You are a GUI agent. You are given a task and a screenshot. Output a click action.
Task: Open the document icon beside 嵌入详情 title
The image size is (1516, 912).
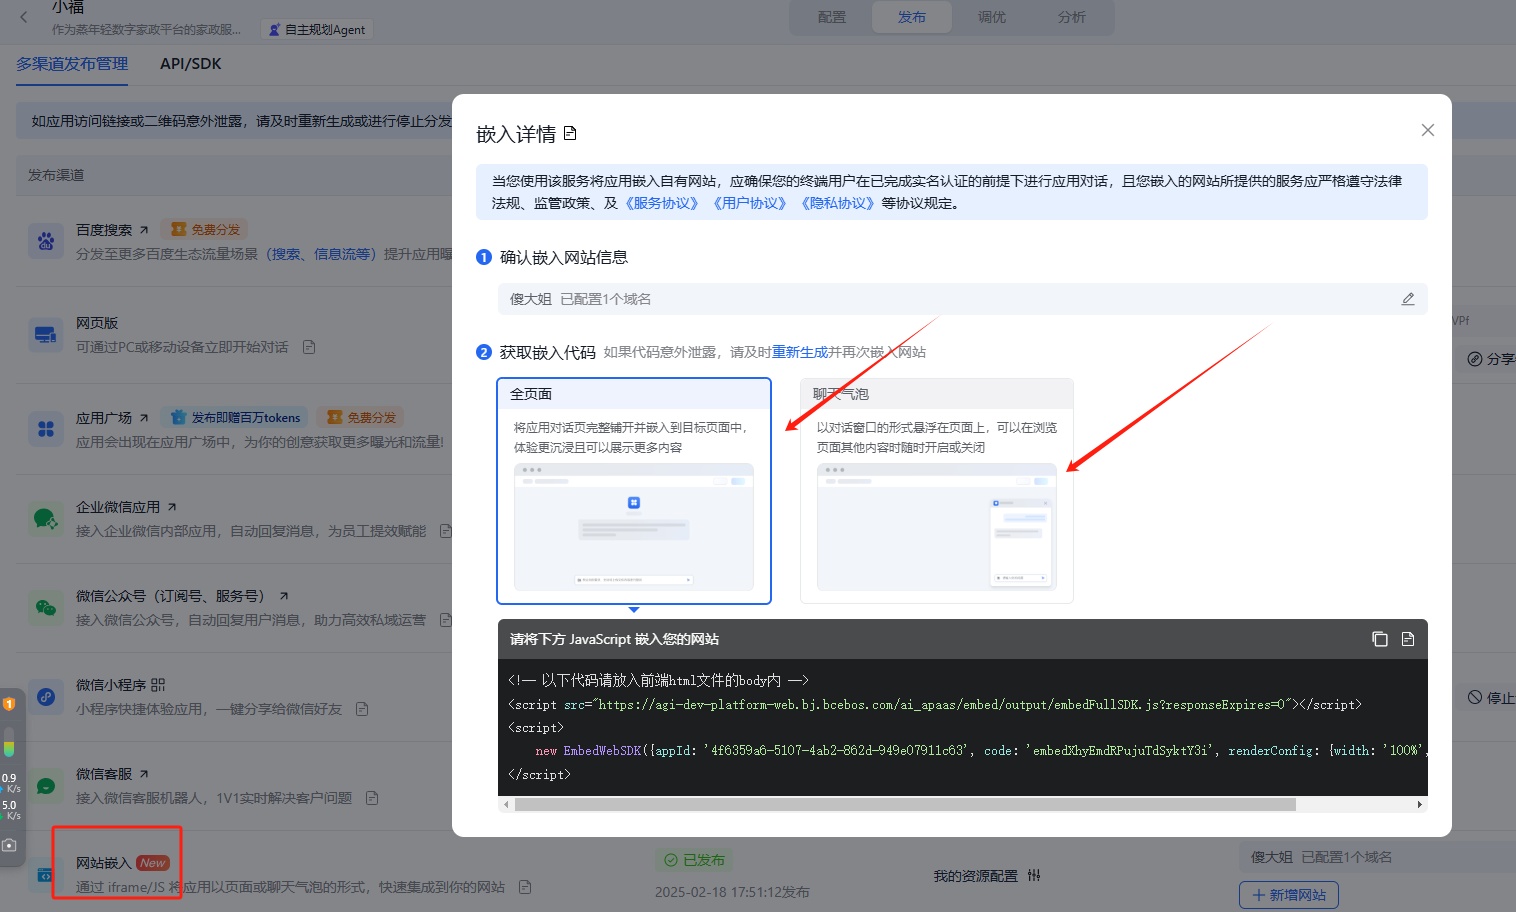point(570,133)
